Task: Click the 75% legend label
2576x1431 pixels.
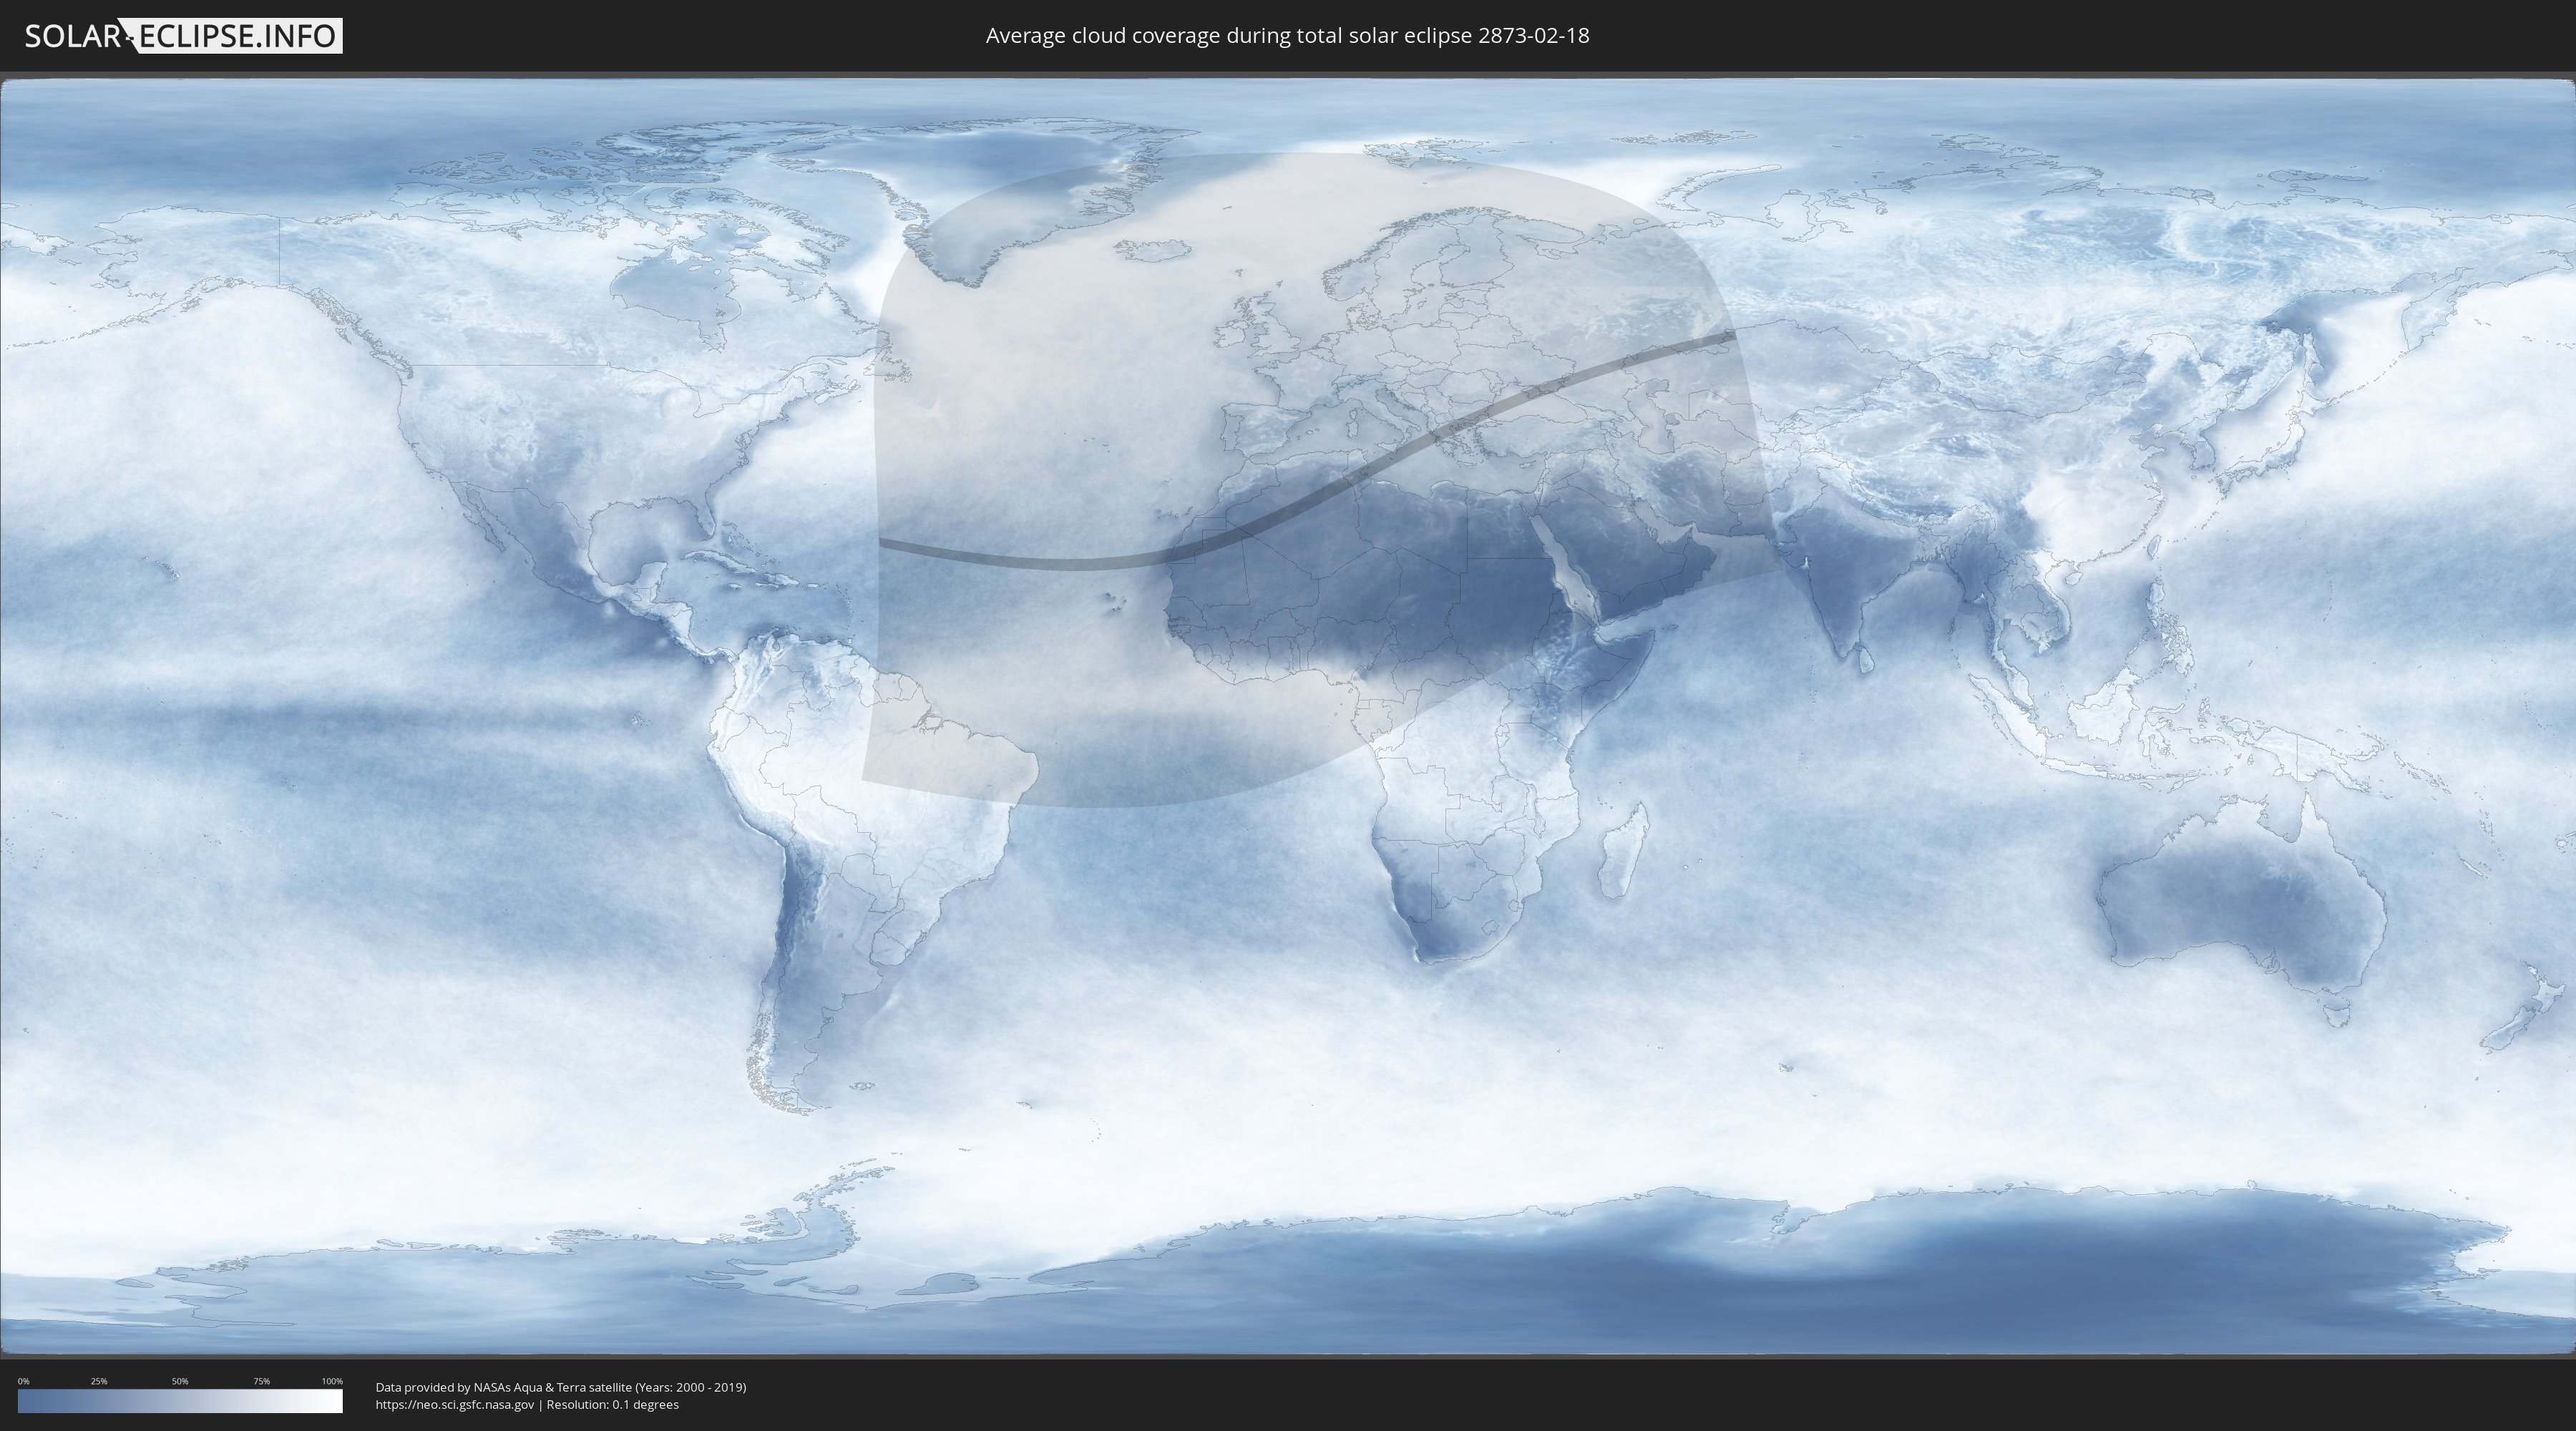Action: pyautogui.click(x=261, y=1381)
